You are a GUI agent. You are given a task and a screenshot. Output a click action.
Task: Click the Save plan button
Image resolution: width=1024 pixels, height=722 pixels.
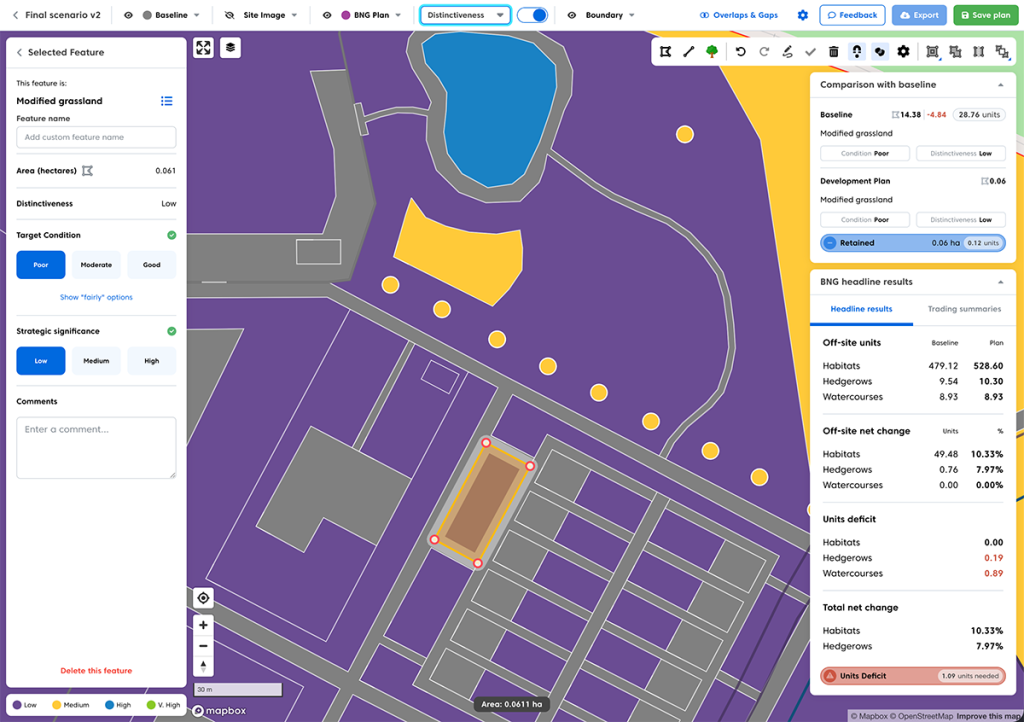(x=985, y=15)
